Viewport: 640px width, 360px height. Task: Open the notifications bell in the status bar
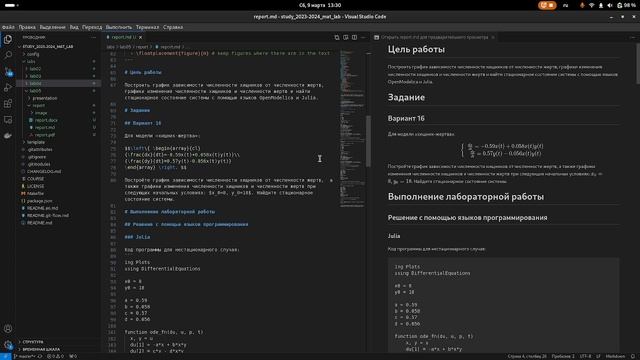(633, 356)
